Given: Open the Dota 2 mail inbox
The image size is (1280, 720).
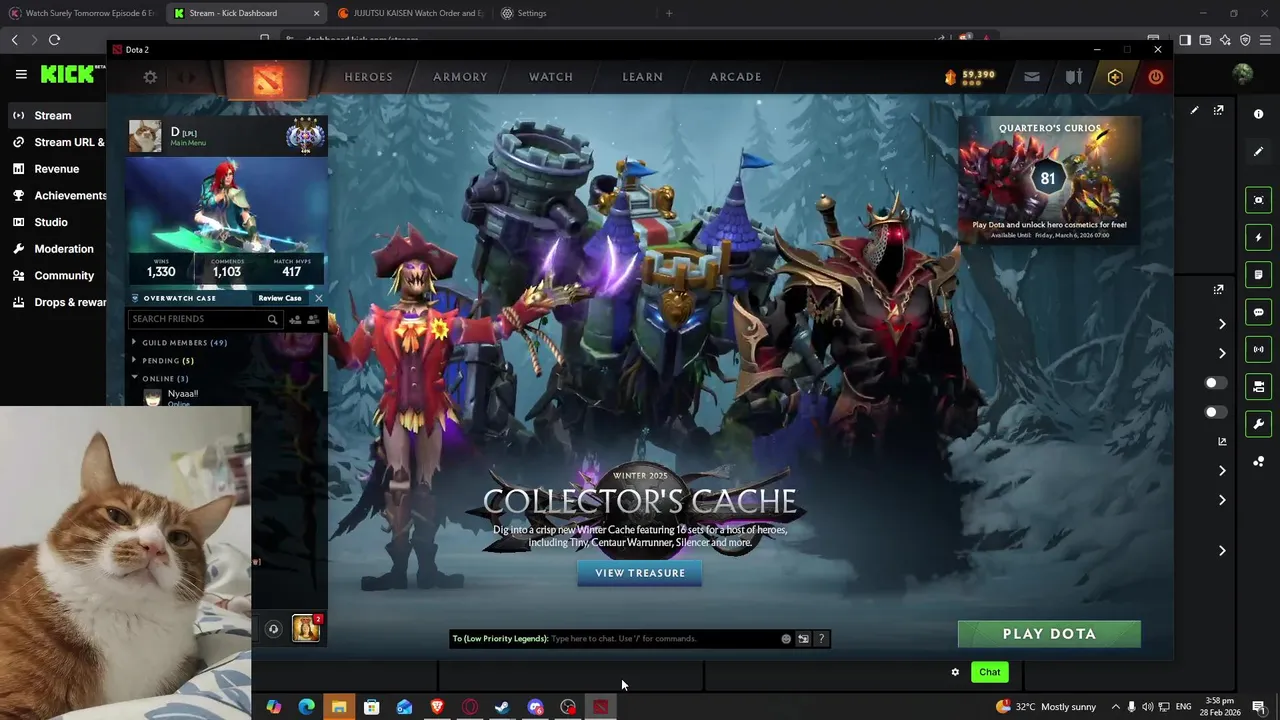Looking at the screenshot, I should pyautogui.click(x=1032, y=77).
